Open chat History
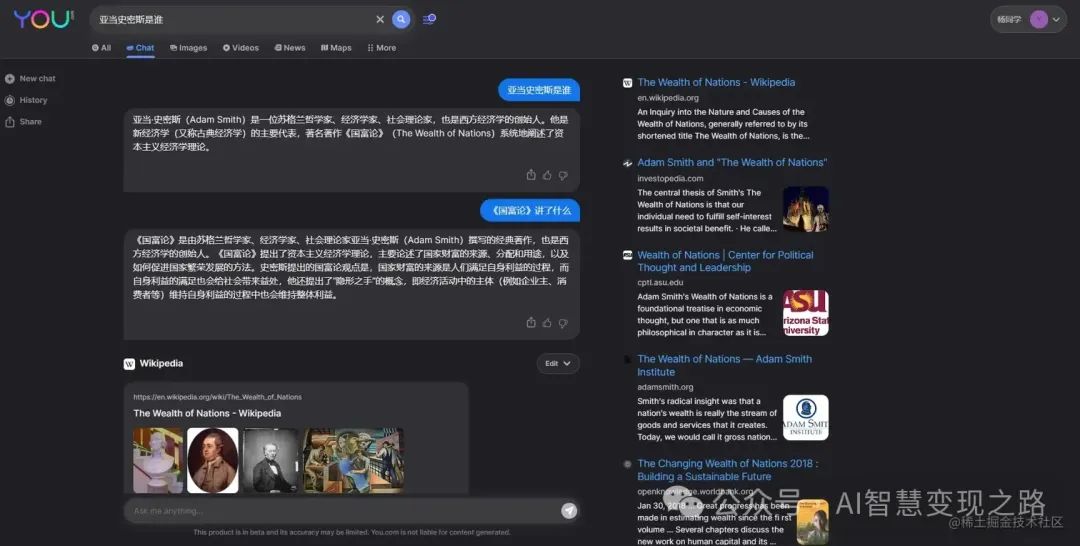 26,100
